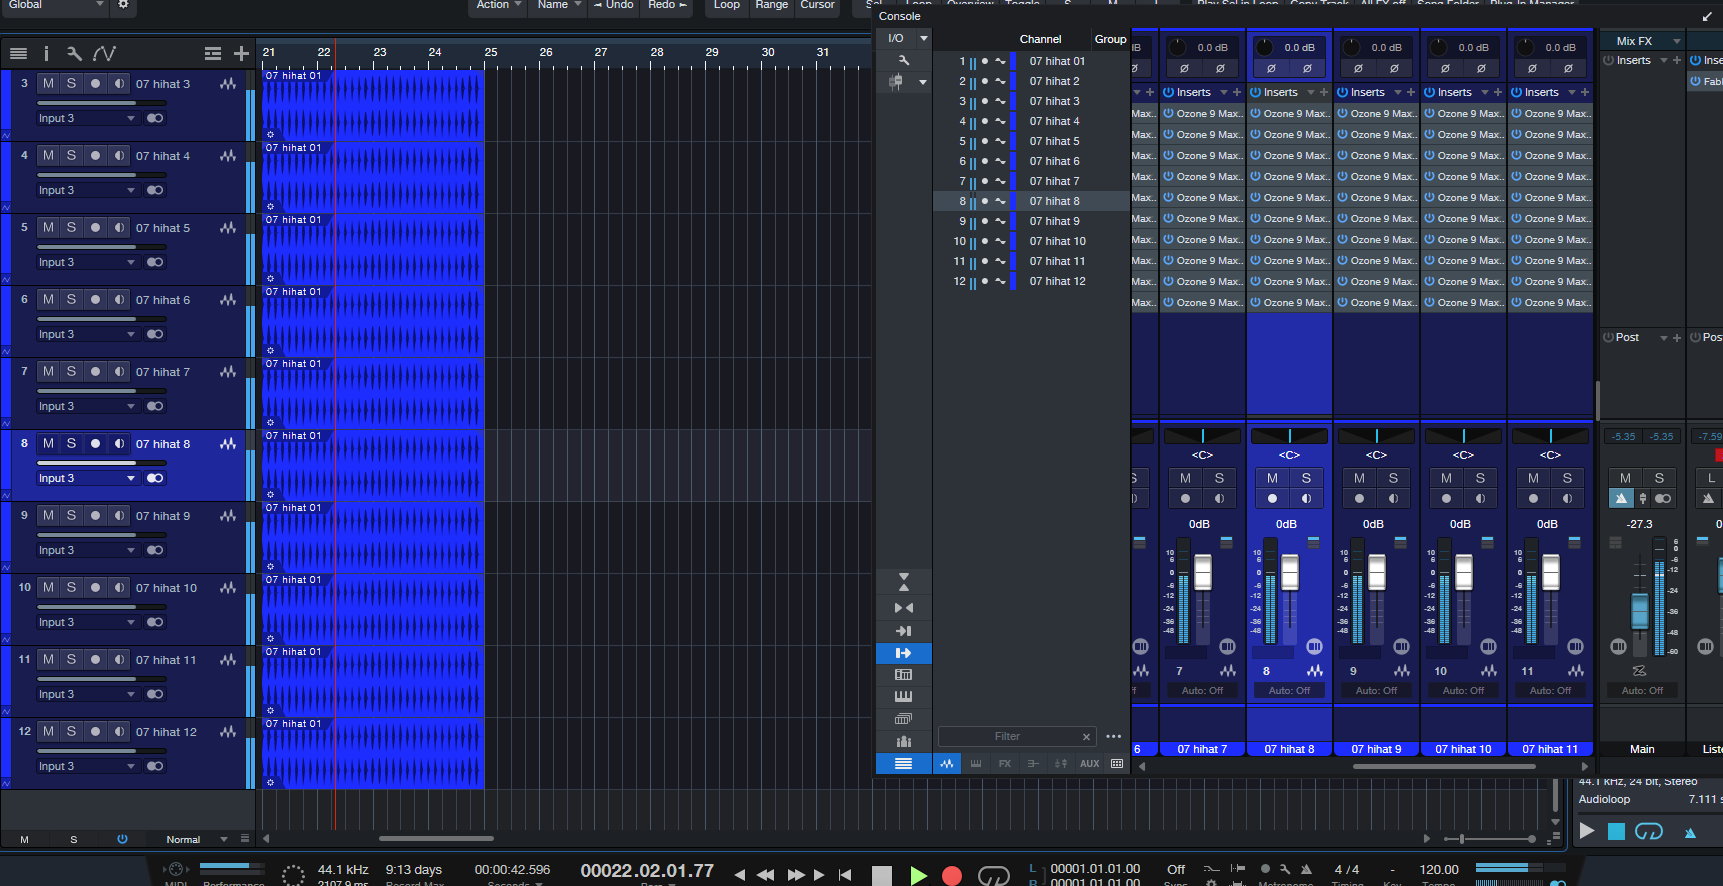Click the 07 hihat 7 channel fader
Image resolution: width=1723 pixels, height=886 pixels.
pyautogui.click(x=1203, y=572)
